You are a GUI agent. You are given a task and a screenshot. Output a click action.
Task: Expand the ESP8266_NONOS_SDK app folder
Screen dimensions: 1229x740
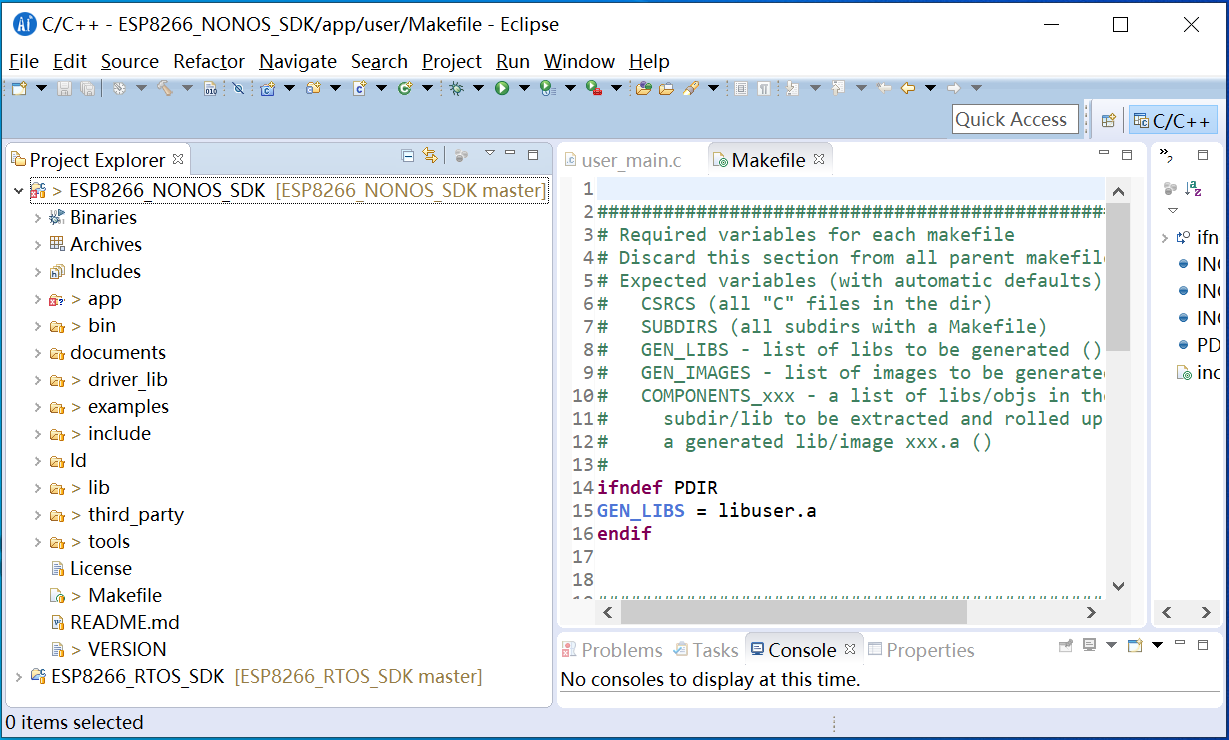(38, 299)
